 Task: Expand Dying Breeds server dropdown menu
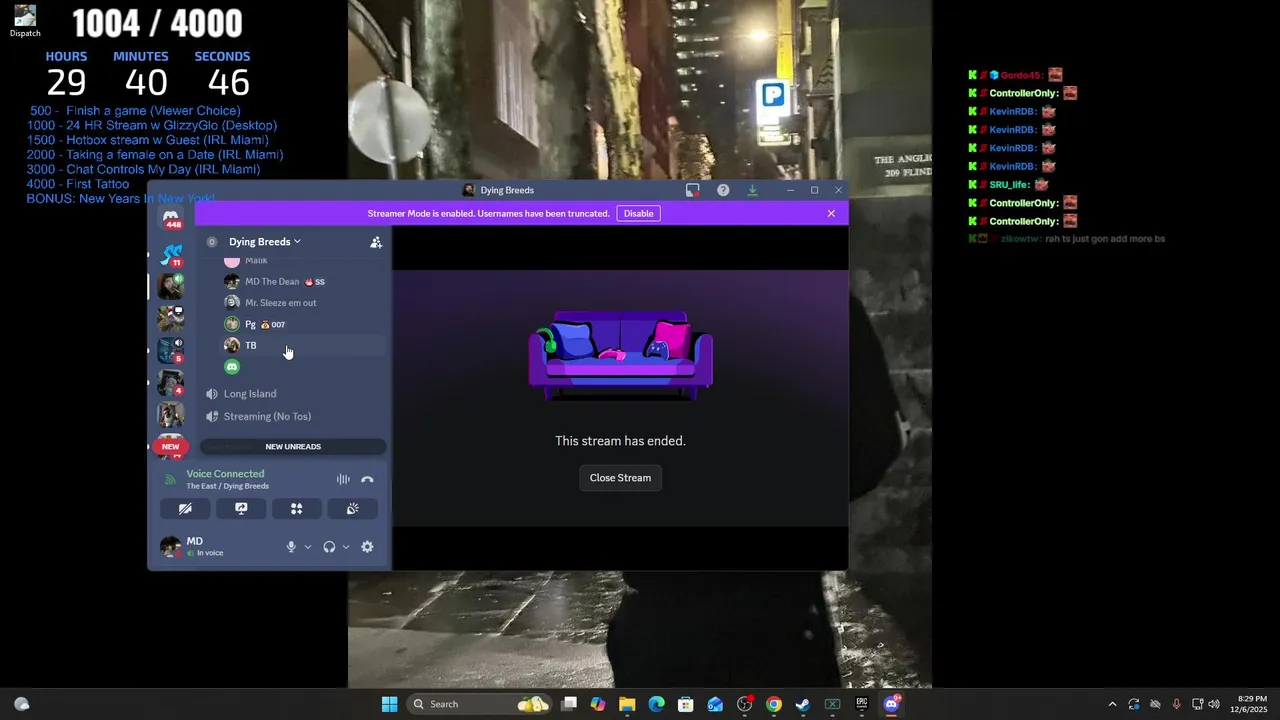(264, 242)
